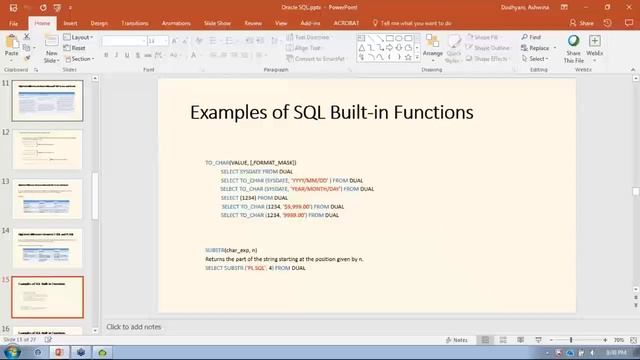This screenshot has width=640, height=360.
Task: Click the zoom slider handle
Action: tap(571, 340)
